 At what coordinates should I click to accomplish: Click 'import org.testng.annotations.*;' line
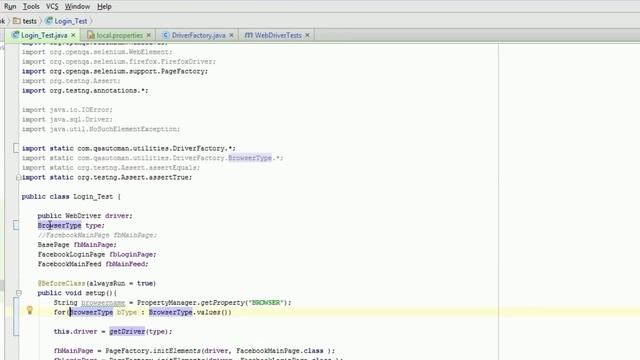click(x=85, y=91)
